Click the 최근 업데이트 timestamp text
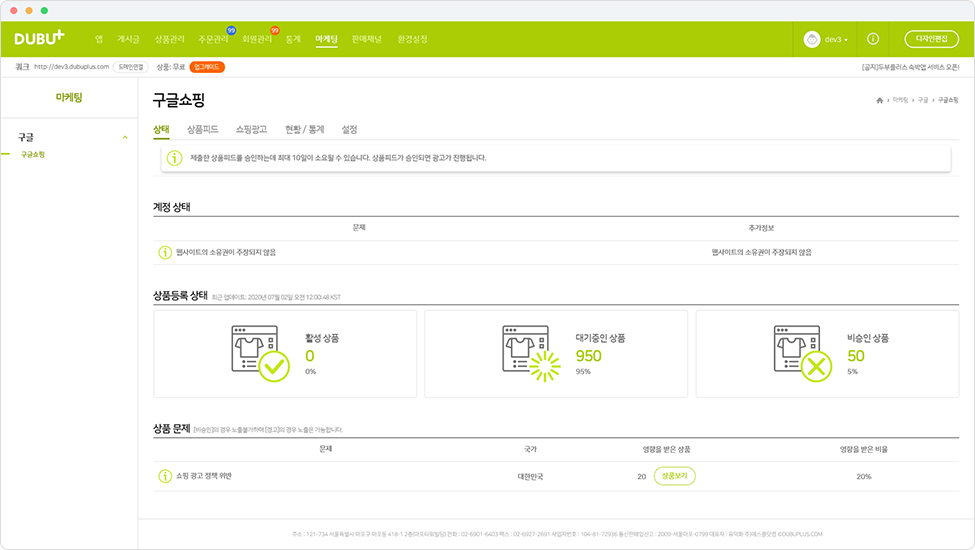The width and height of the screenshot is (975, 550). [x=276, y=298]
